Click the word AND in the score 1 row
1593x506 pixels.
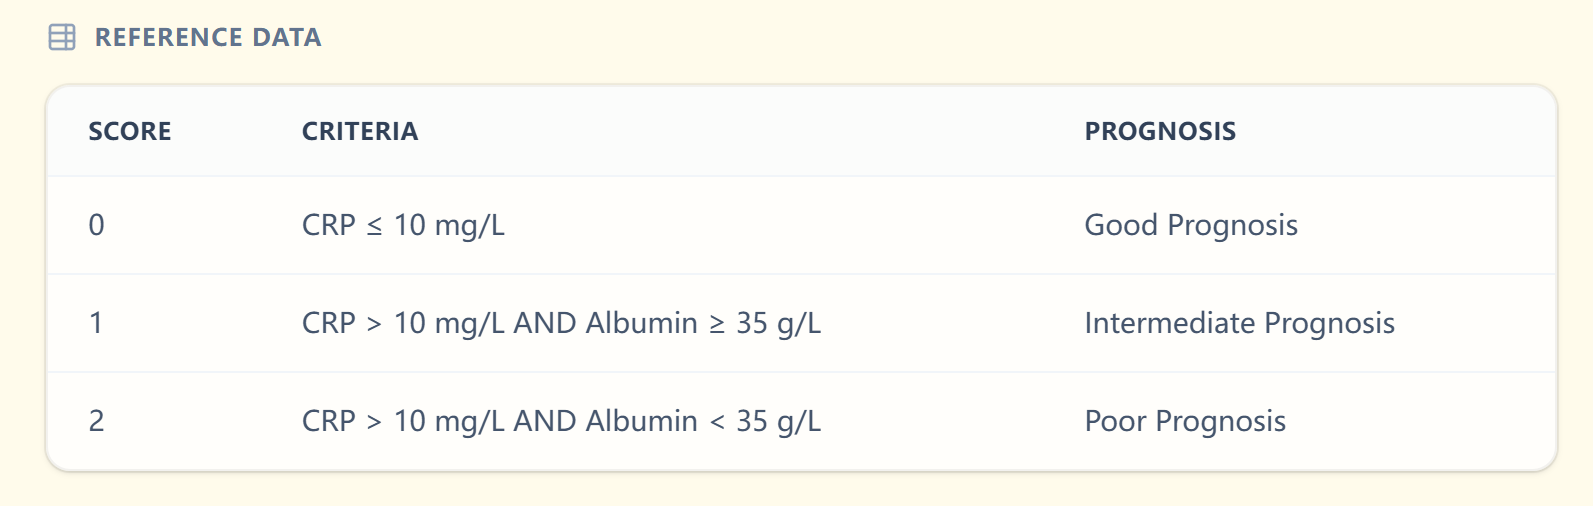[x=544, y=323]
